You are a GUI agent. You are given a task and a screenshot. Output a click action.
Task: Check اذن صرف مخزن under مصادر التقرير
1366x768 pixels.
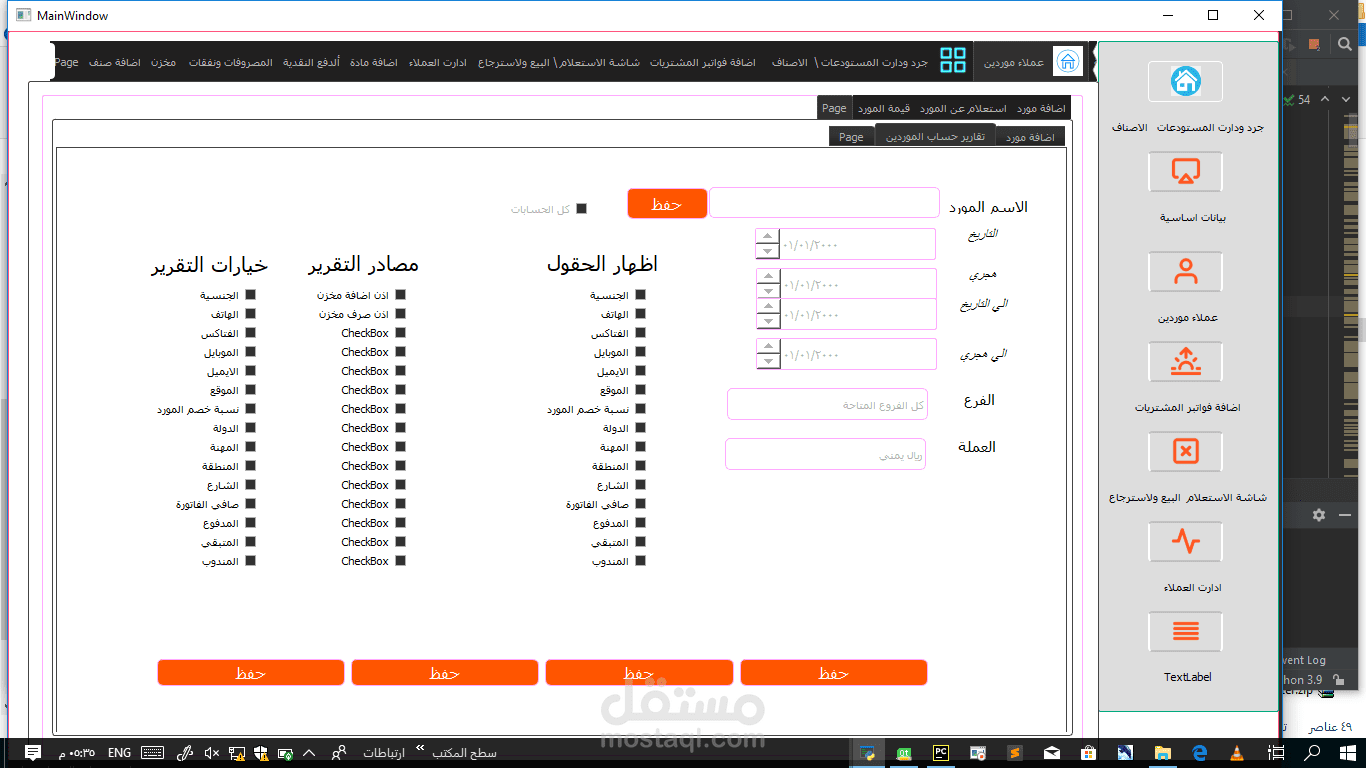(x=400, y=314)
